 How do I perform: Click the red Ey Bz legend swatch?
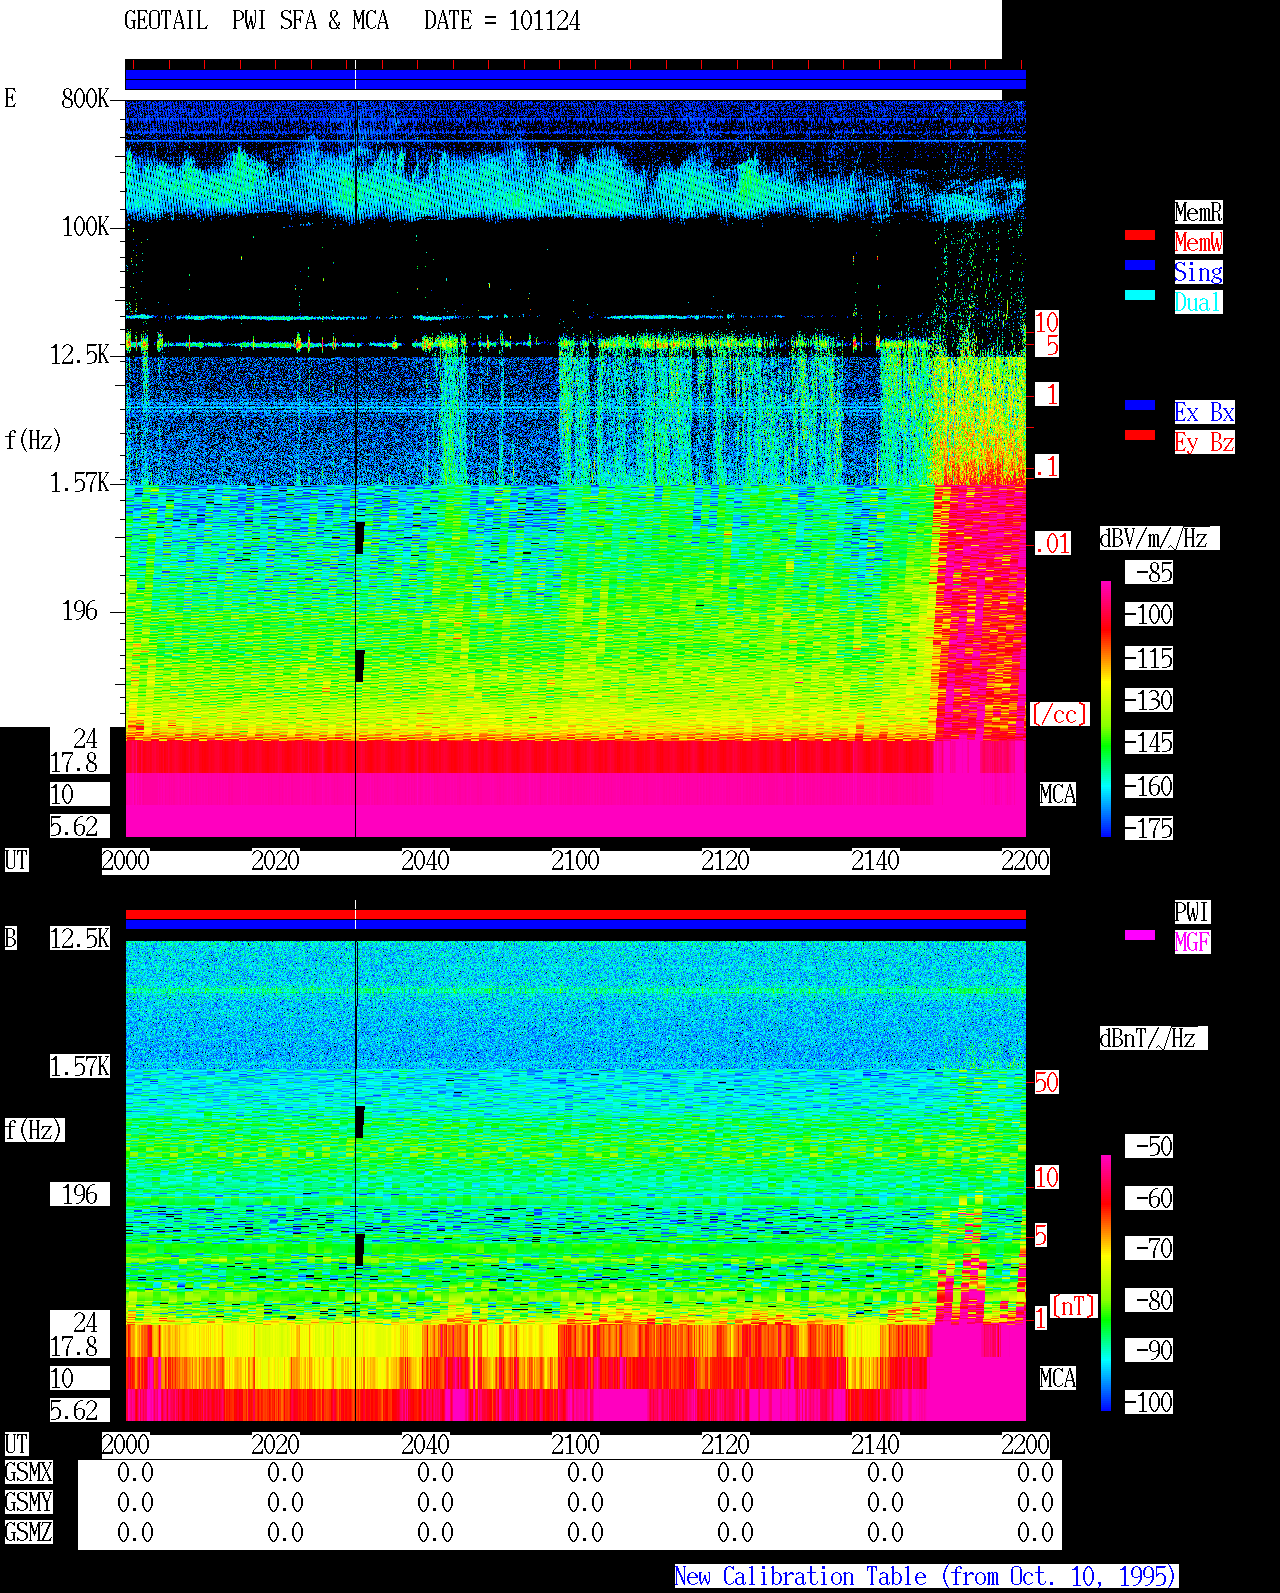[1140, 435]
